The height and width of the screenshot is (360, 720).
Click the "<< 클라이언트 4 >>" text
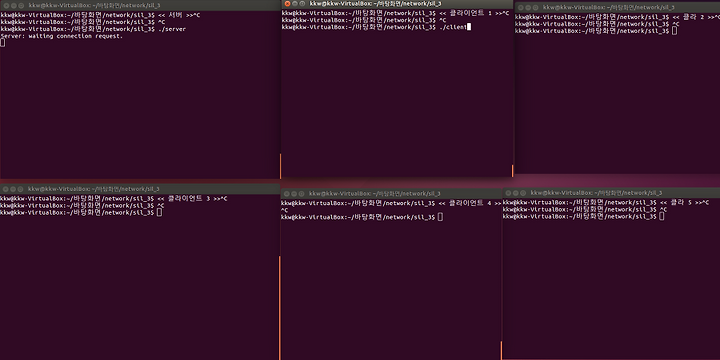470,203
